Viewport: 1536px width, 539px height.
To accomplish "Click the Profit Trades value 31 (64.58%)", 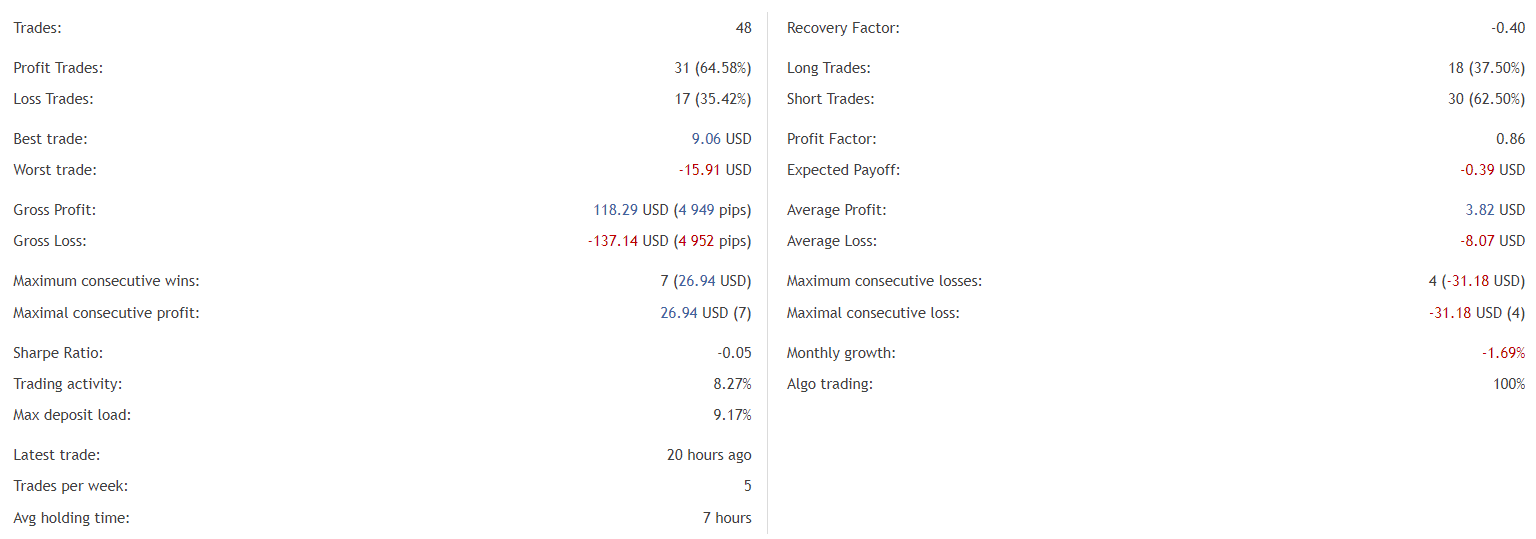I will pos(712,68).
